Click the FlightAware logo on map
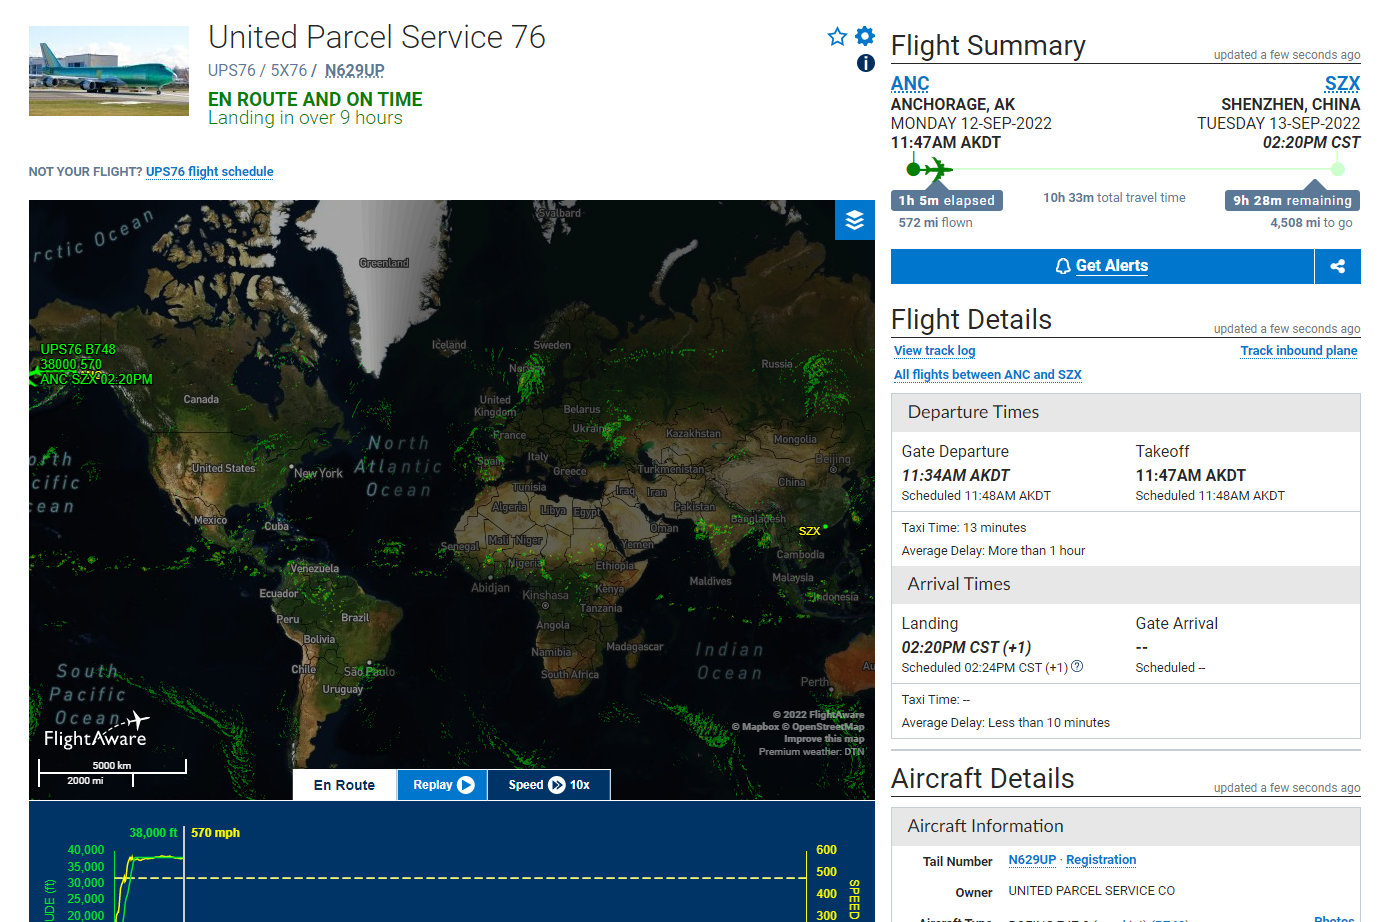The width and height of the screenshot is (1387, 922). point(96,732)
